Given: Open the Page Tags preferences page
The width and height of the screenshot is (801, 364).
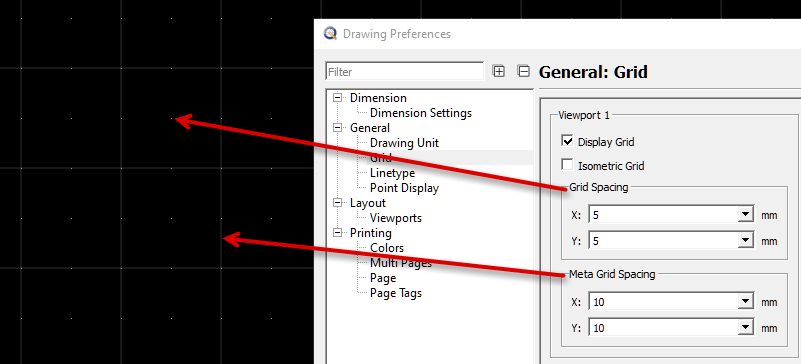Looking at the screenshot, I should pos(396,293).
